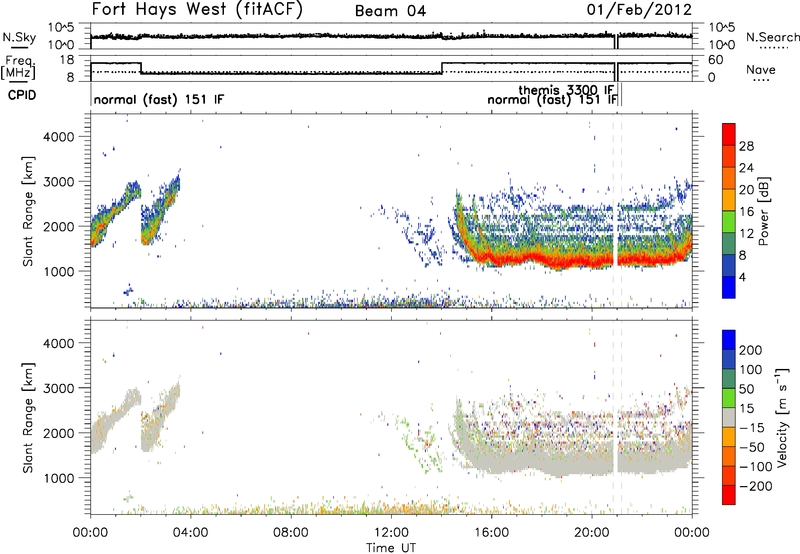Click velocity panel 'Slant Range [km]' label
Viewport: 800px width, 554px height.
point(28,418)
